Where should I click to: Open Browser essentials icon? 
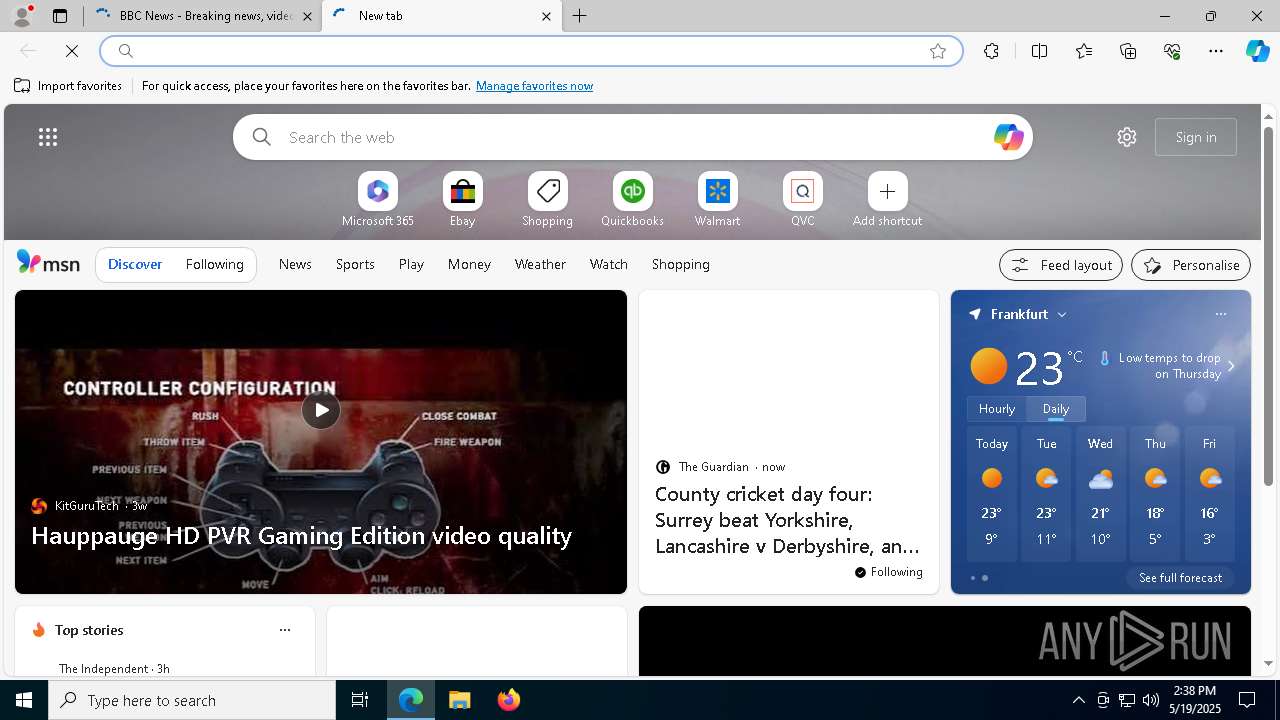1172,51
